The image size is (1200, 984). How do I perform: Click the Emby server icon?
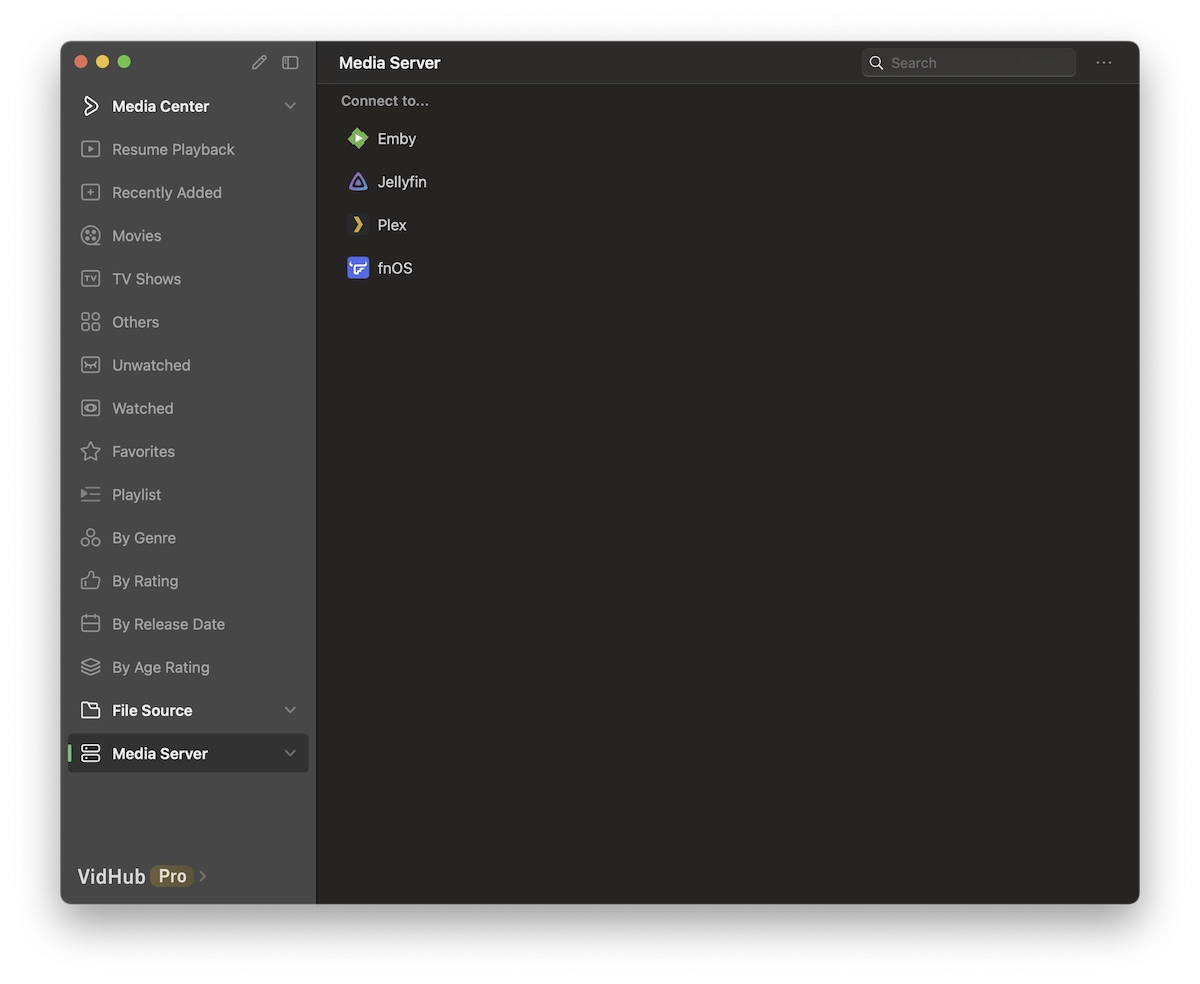(358, 139)
